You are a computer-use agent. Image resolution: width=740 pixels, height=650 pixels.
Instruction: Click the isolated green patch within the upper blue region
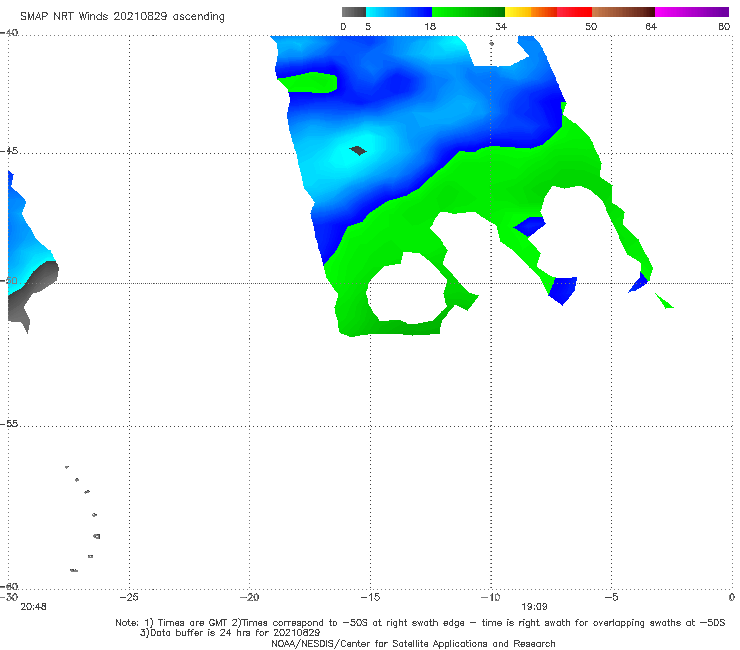point(308,82)
